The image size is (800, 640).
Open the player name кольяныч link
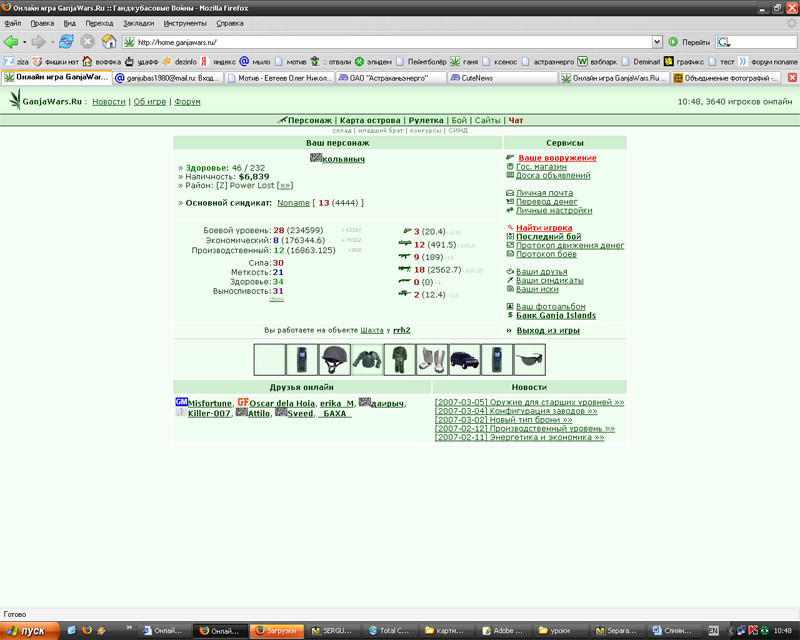(343, 159)
